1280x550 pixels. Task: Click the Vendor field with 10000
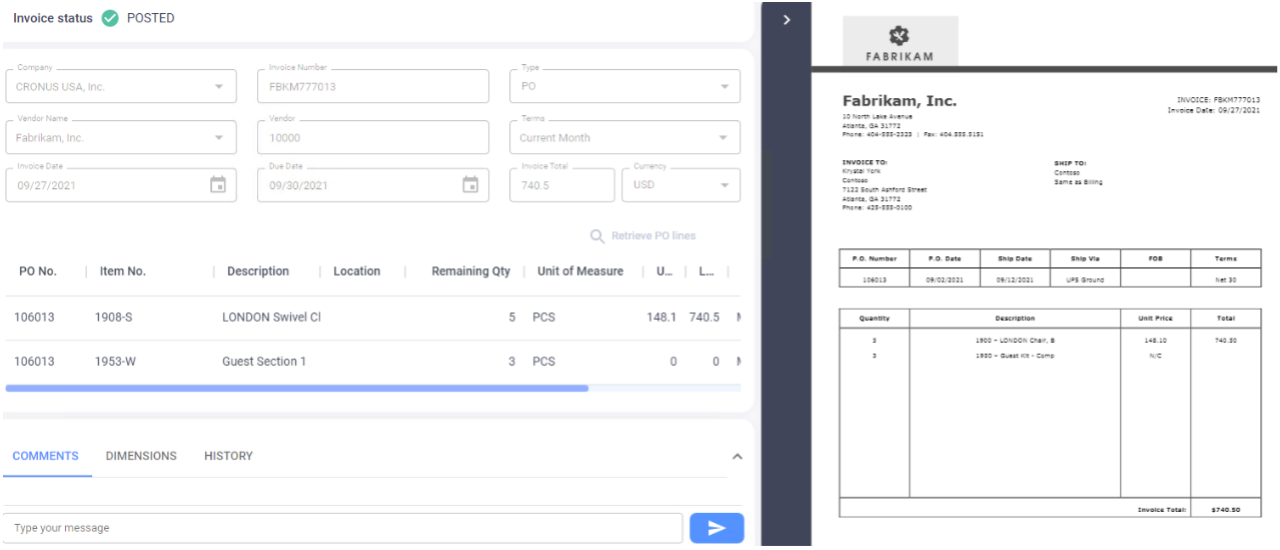(373, 137)
